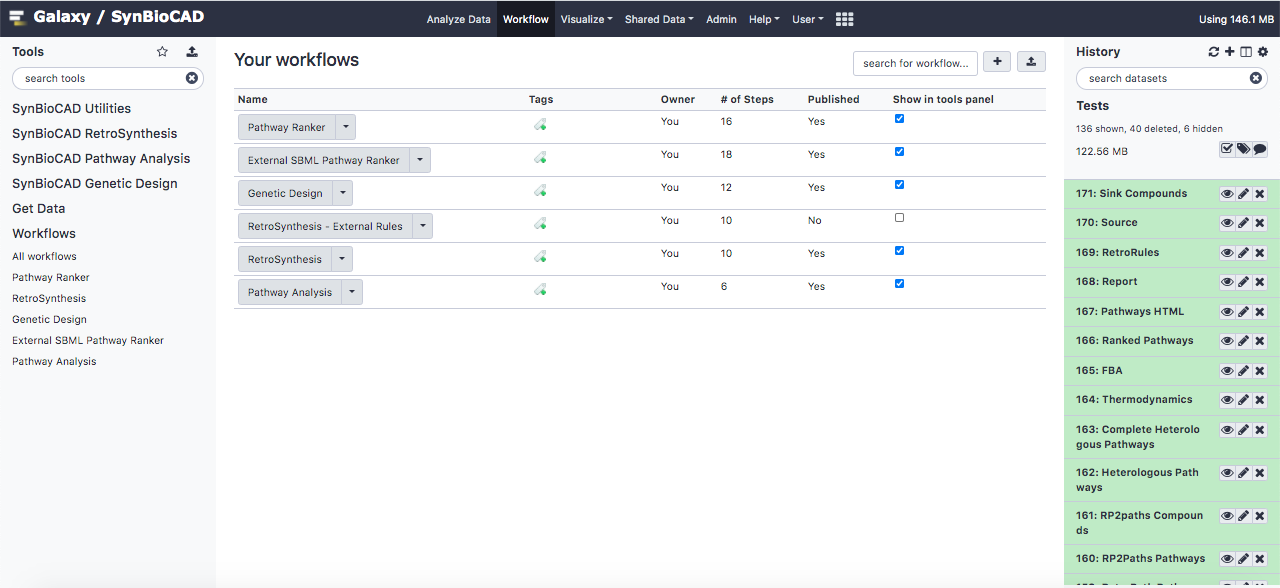Open the Admin page
The width and height of the screenshot is (1280, 588).
point(721,19)
